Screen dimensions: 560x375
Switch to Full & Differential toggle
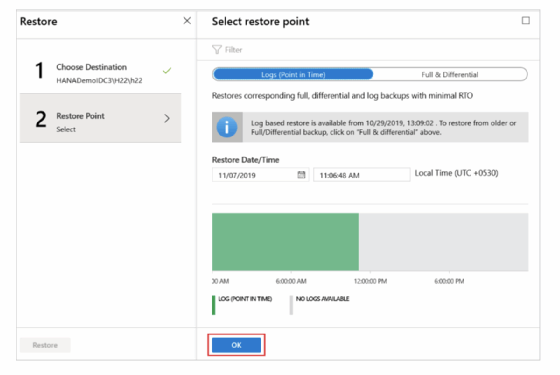click(x=450, y=74)
